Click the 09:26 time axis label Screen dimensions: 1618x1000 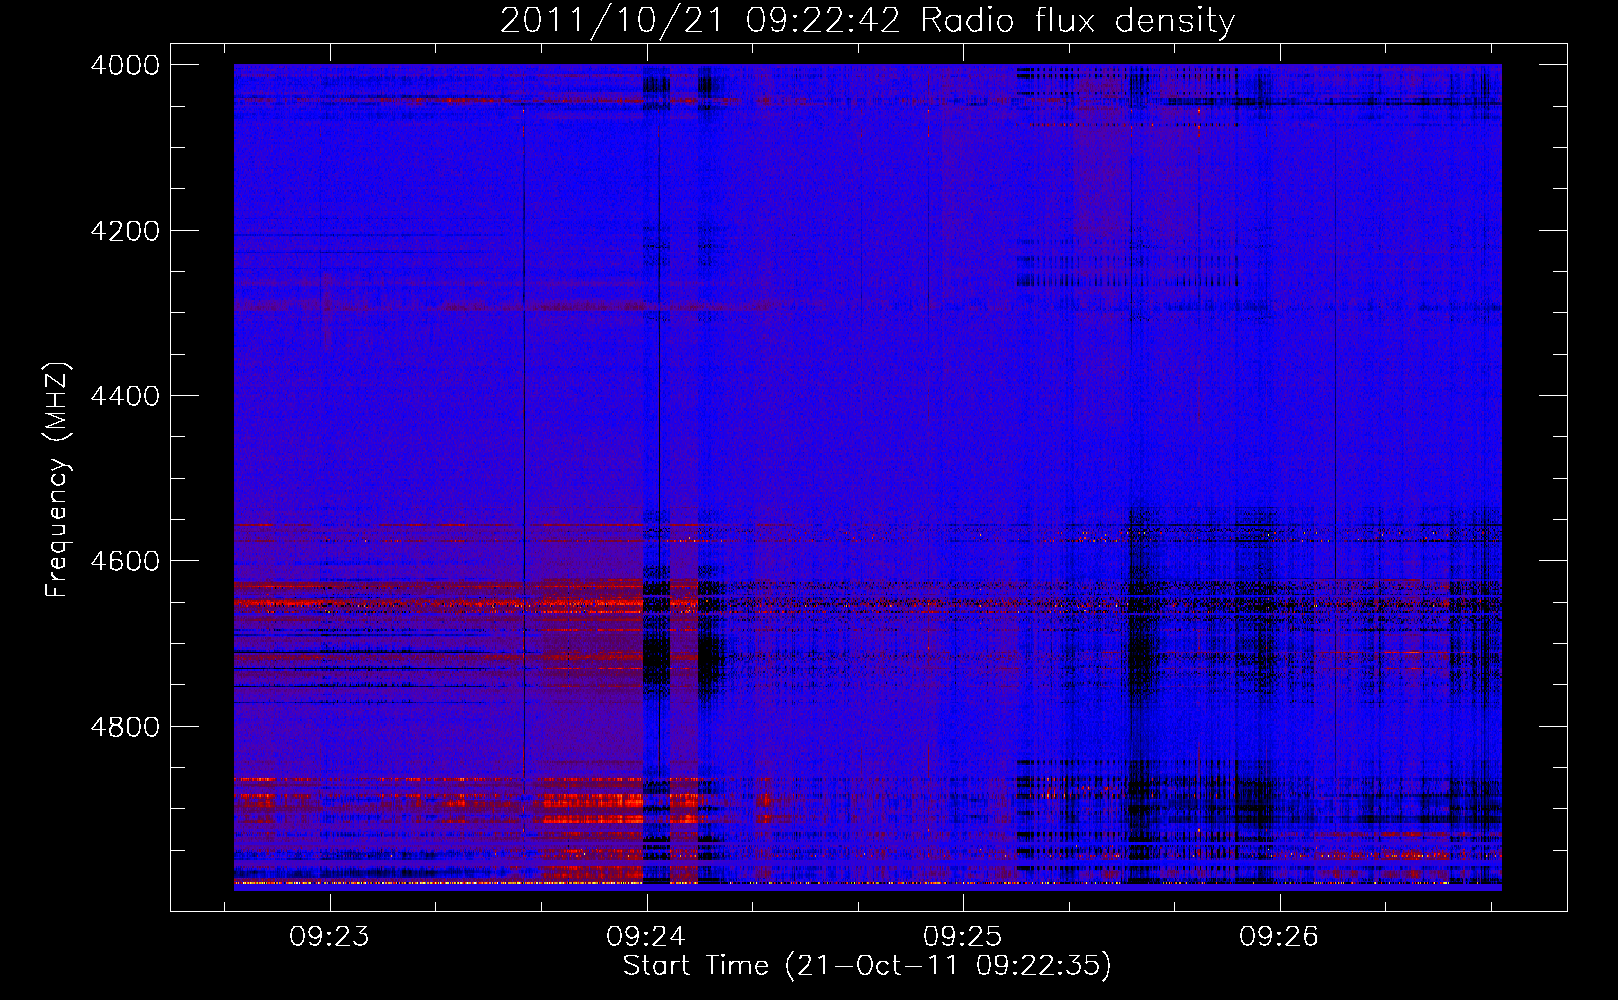[x=1279, y=937]
